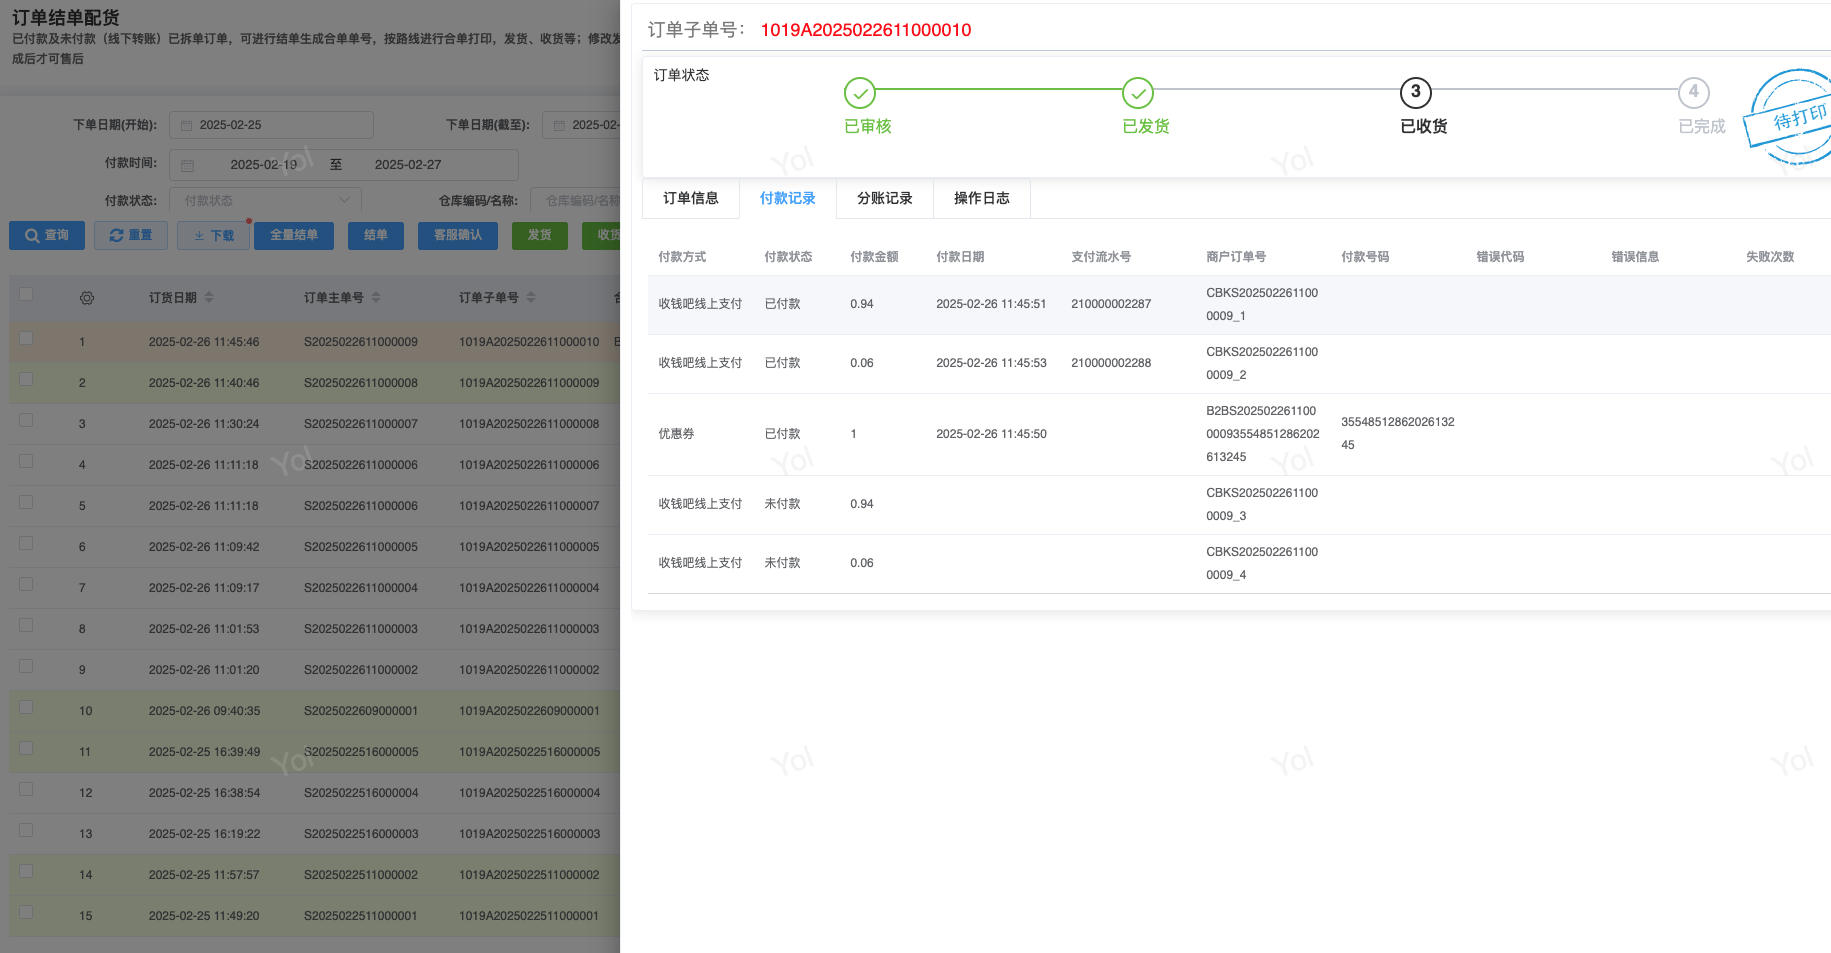Click the 重置 reset button

click(x=131, y=235)
